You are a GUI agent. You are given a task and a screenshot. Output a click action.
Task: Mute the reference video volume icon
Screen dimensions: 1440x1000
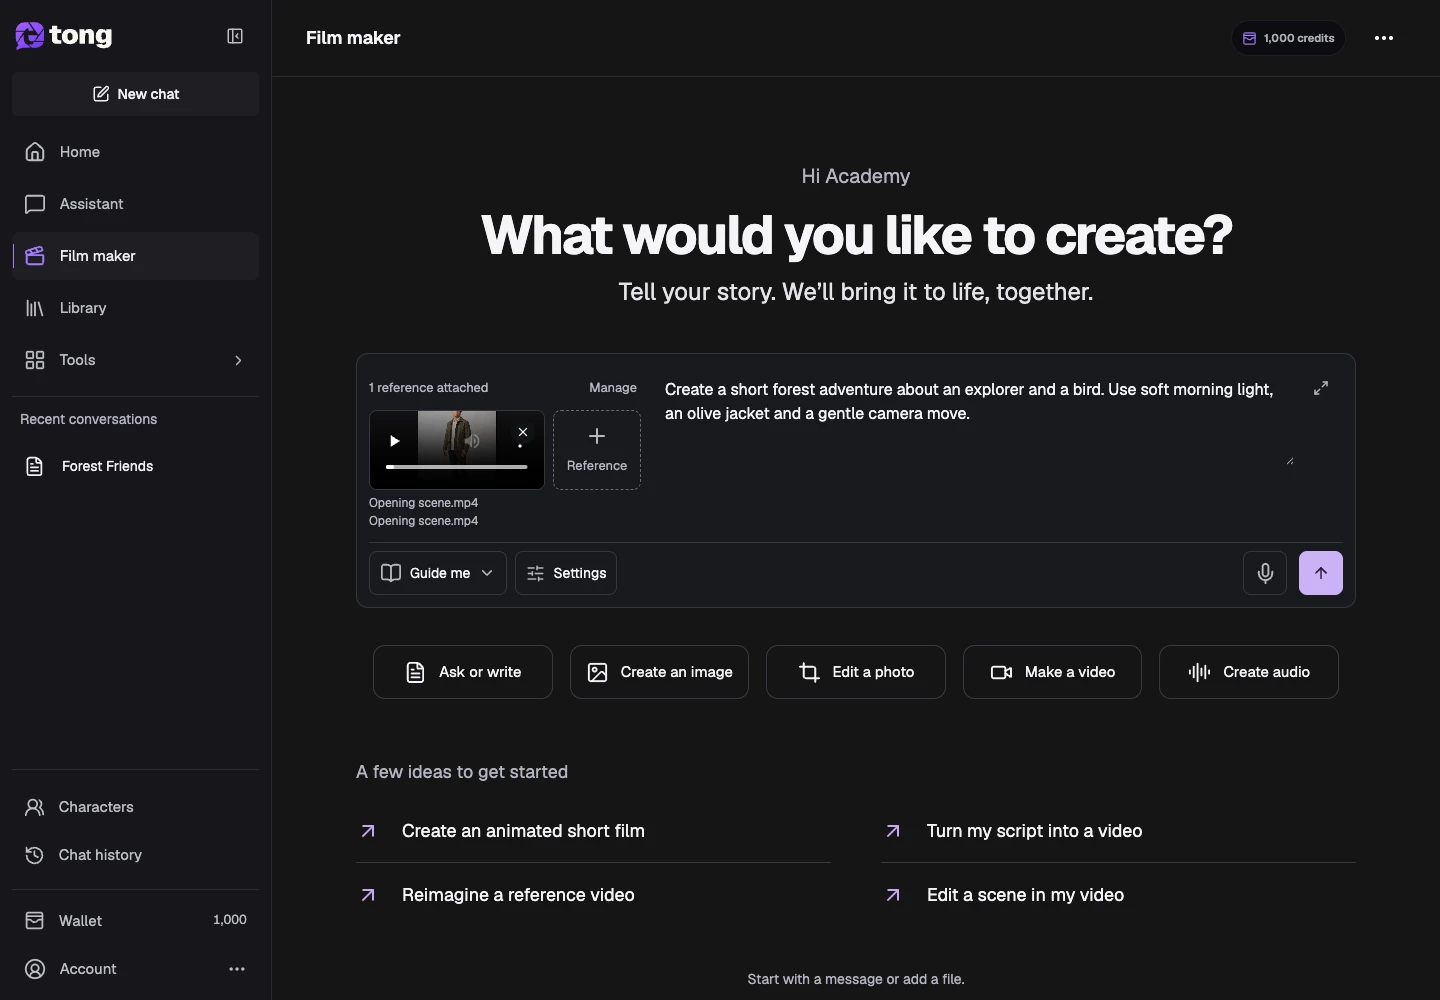[x=473, y=441]
